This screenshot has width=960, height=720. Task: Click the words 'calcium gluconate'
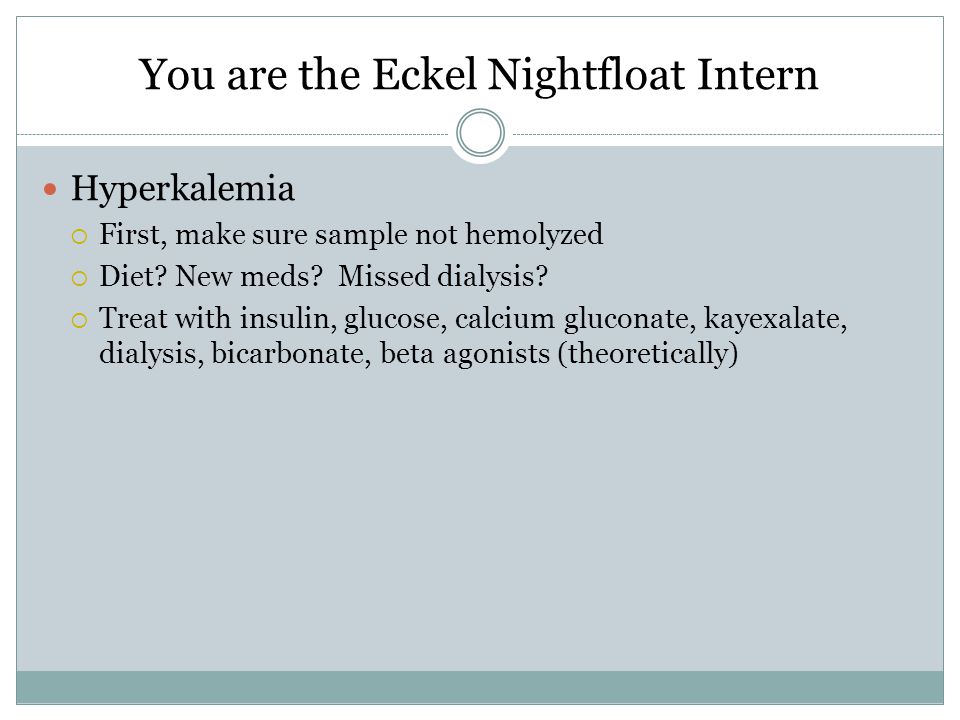tap(576, 319)
